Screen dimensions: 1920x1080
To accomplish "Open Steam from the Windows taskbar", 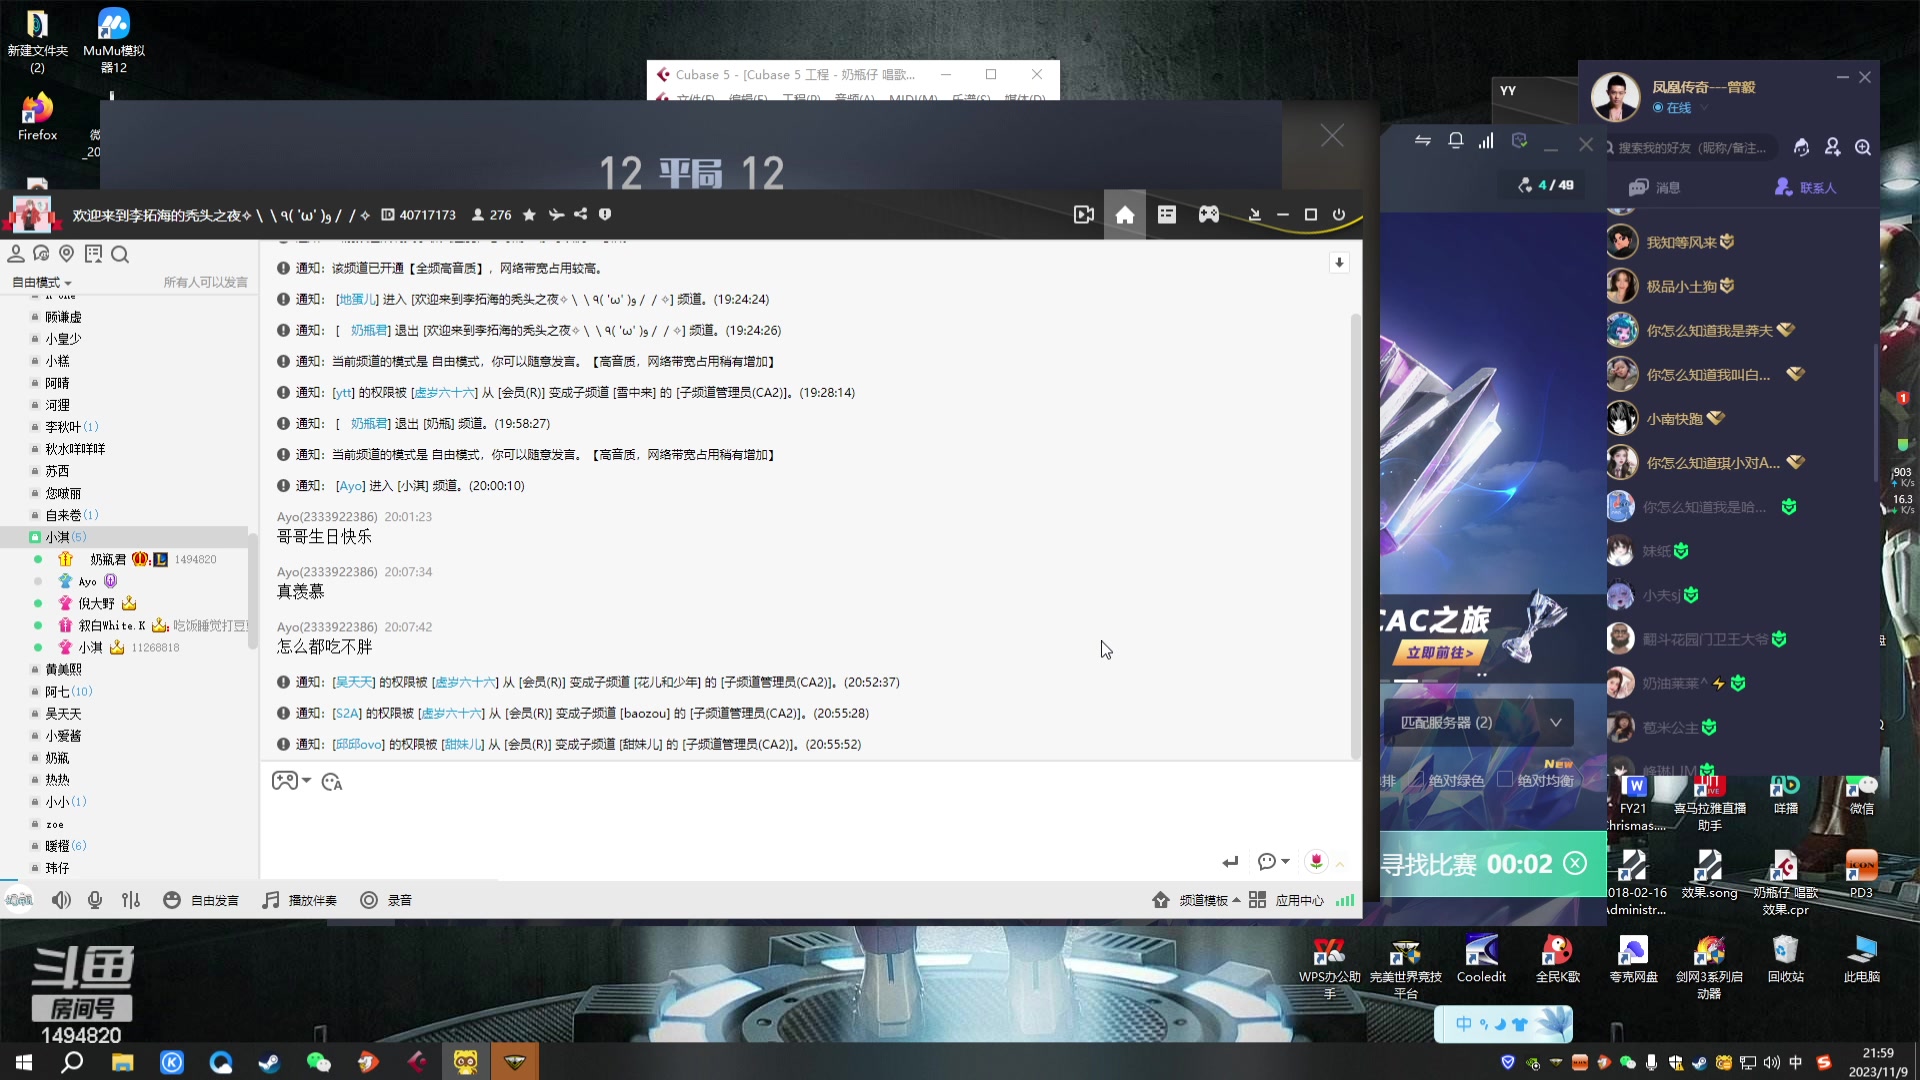I will (269, 1062).
